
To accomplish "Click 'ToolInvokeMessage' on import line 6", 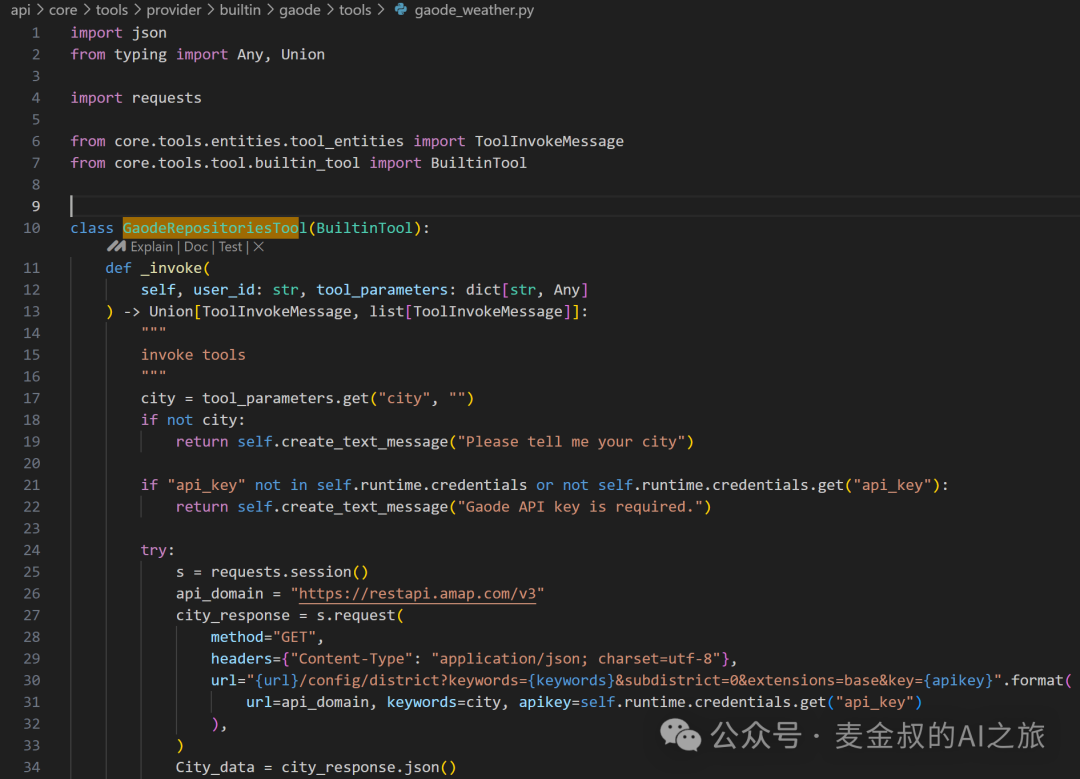I will (x=549, y=141).
